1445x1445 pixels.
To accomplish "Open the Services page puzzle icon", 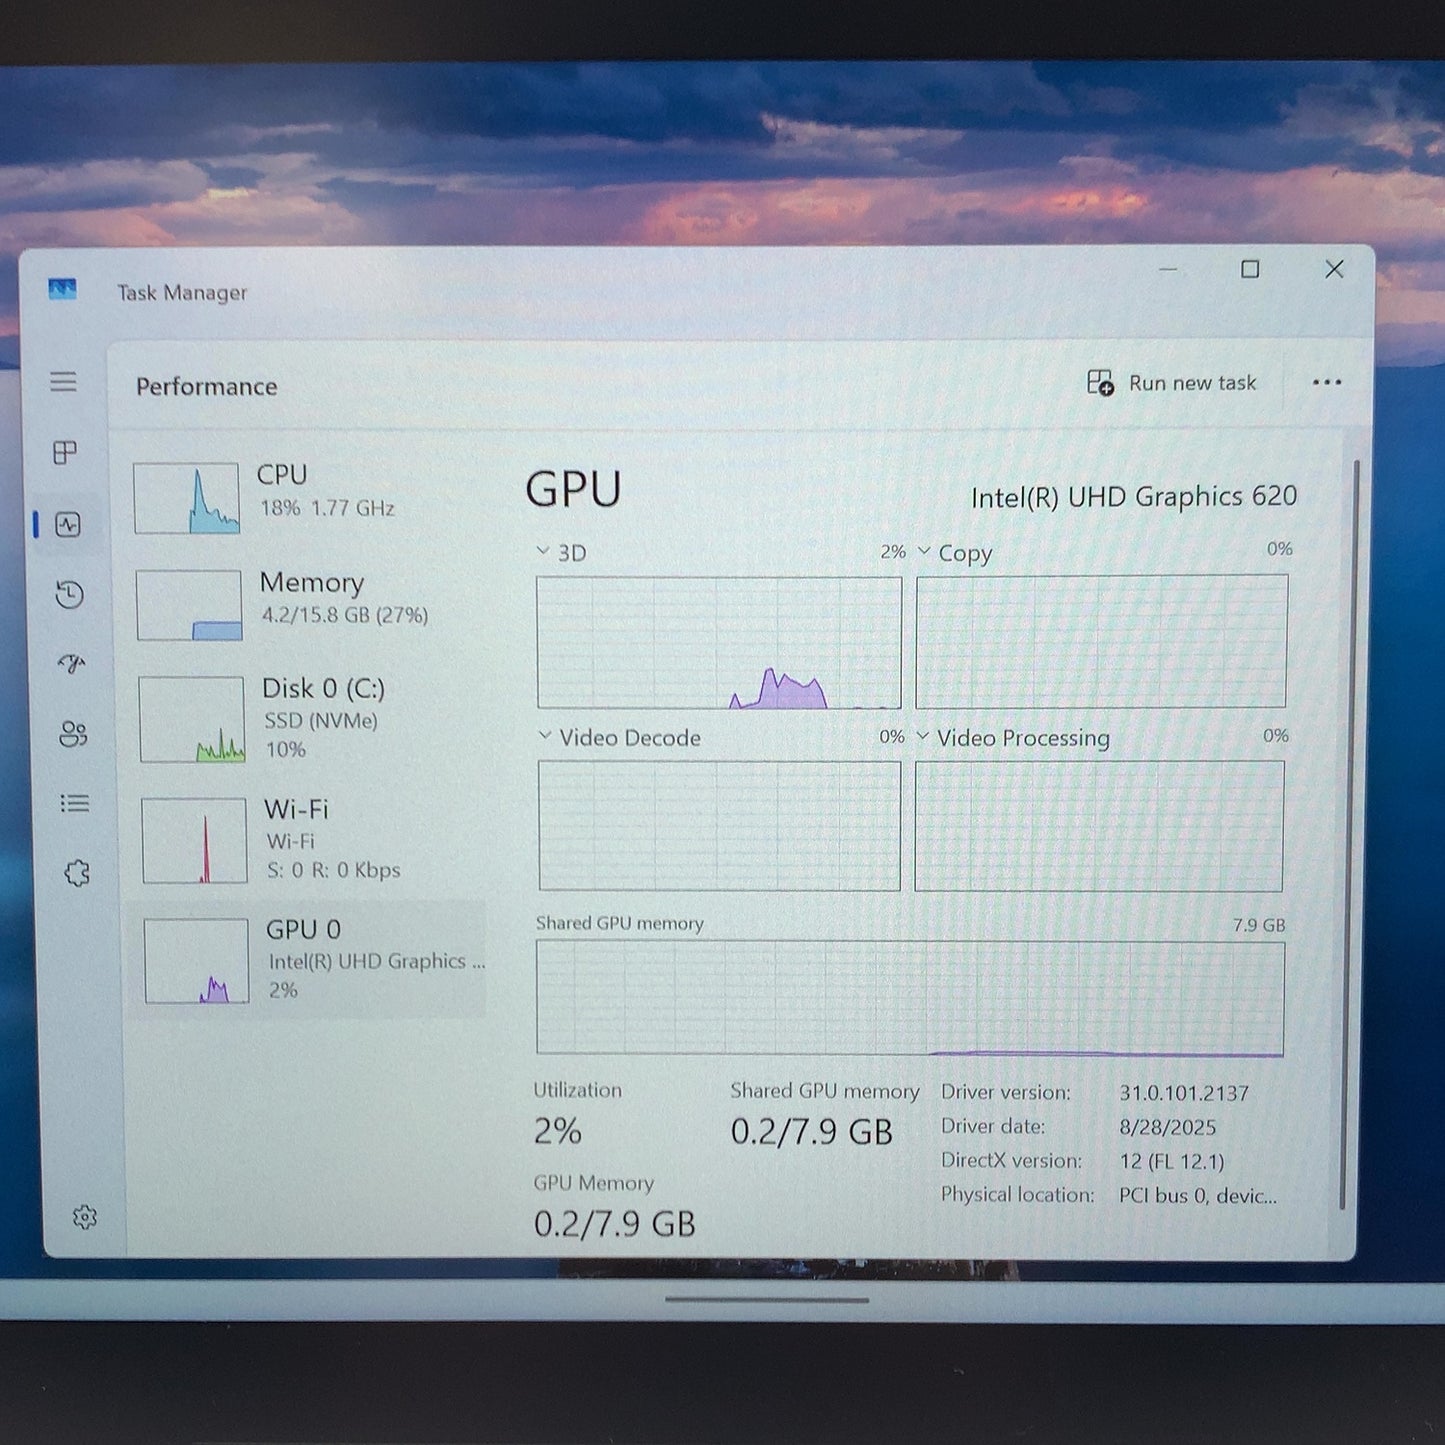I will click(77, 873).
